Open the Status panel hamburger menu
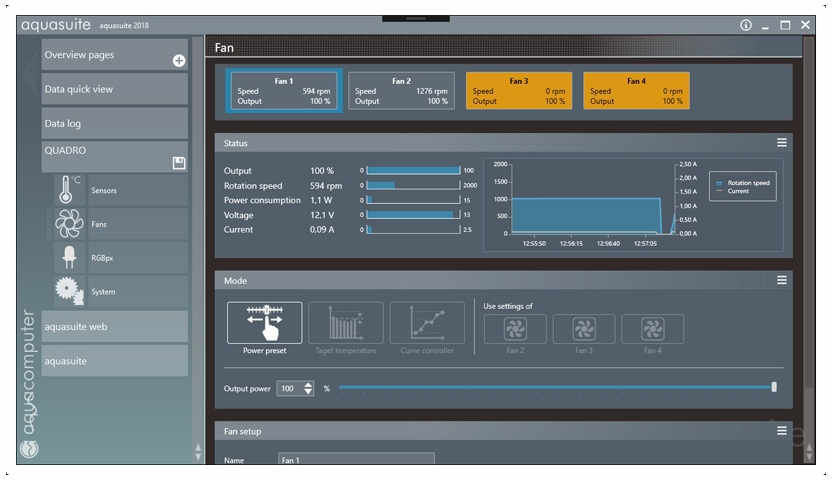Viewport: 832px width, 480px height. coord(782,143)
